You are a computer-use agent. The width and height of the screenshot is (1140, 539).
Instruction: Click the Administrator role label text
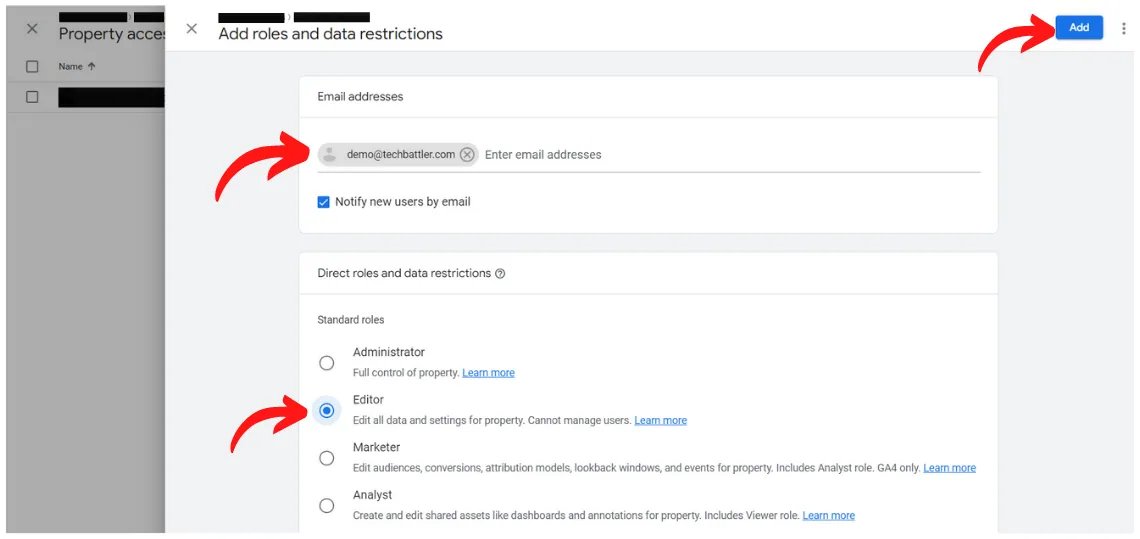[388, 352]
